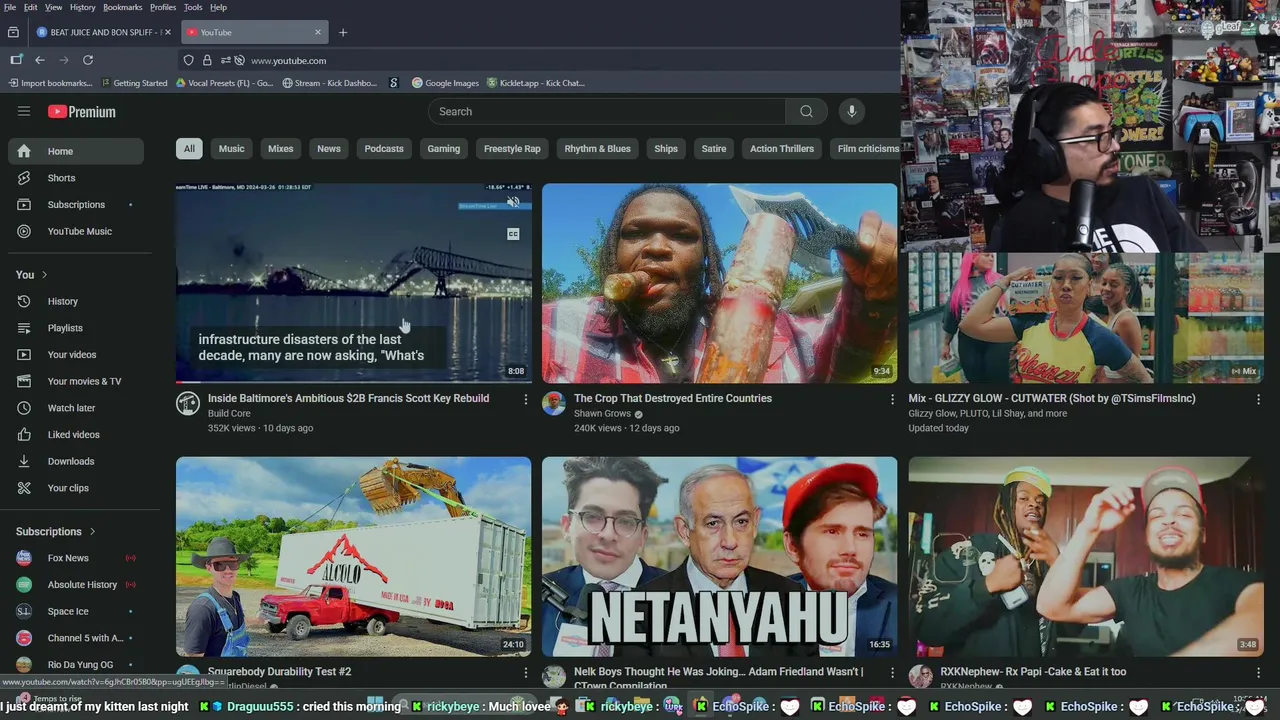
Task: Open YouTube Music in the sidebar
Action: click(76, 231)
